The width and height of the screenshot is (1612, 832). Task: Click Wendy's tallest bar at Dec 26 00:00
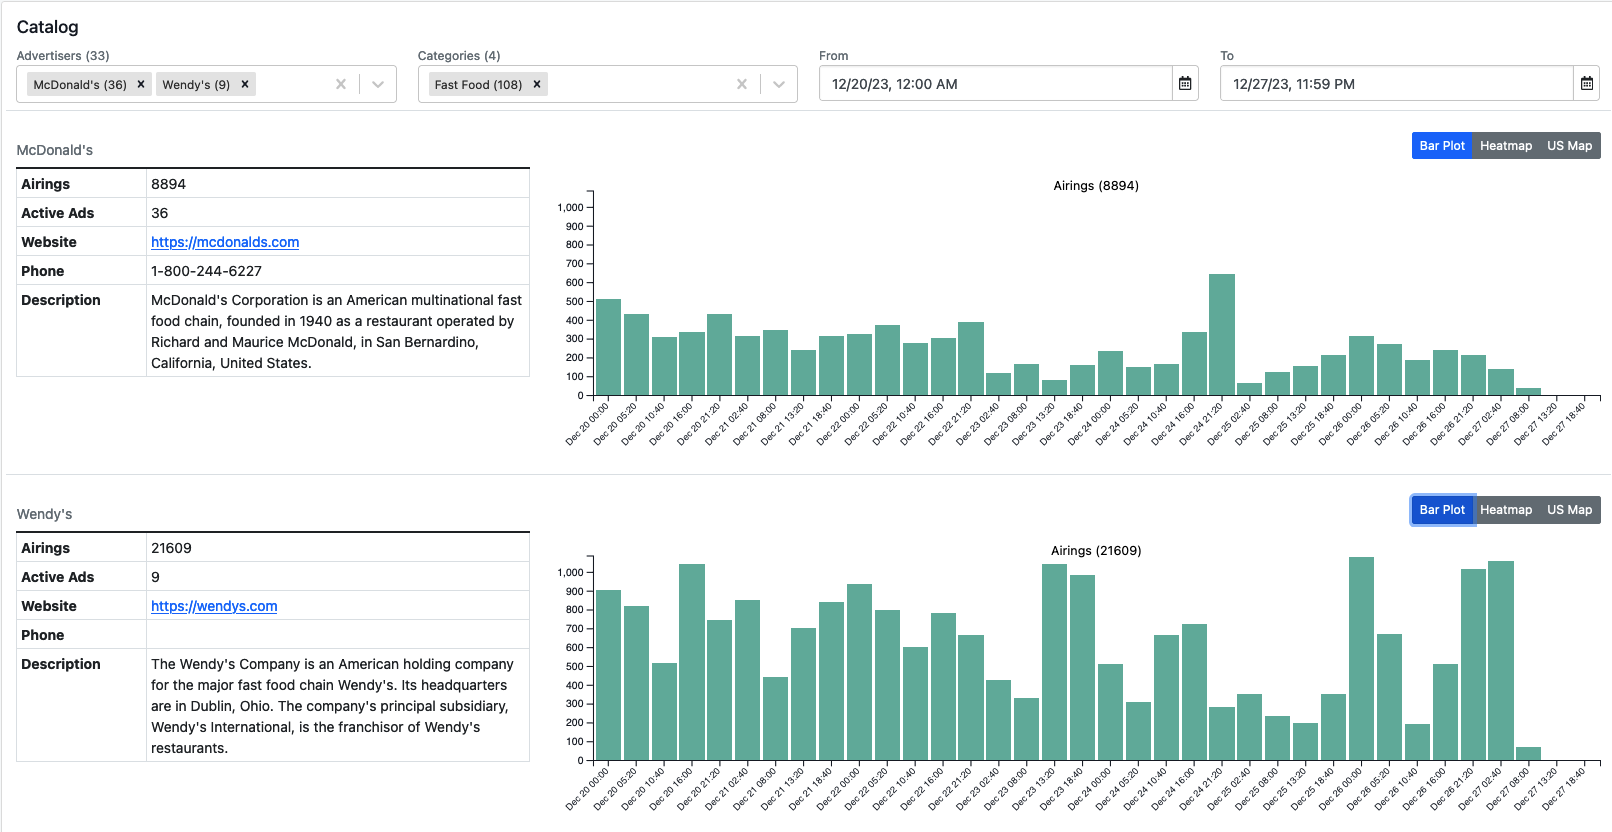tap(1361, 658)
